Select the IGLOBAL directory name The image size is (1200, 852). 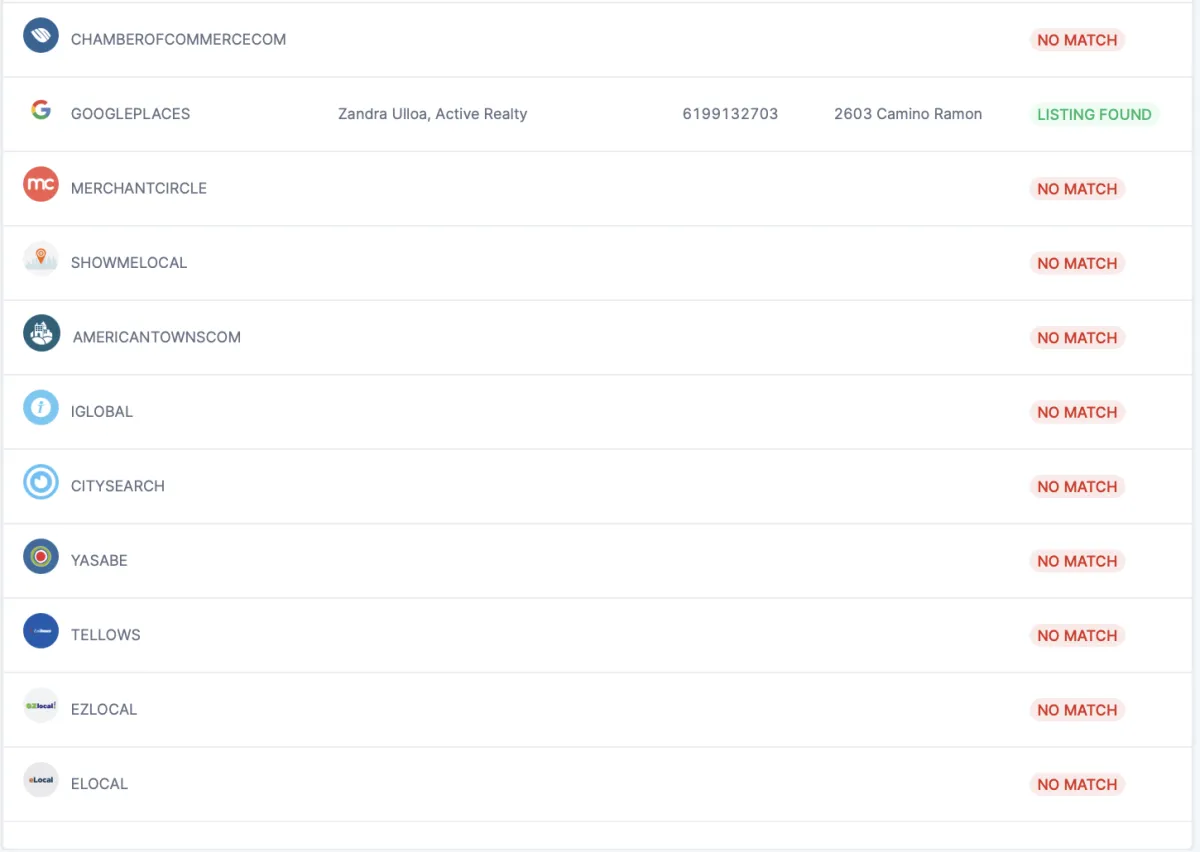click(102, 412)
